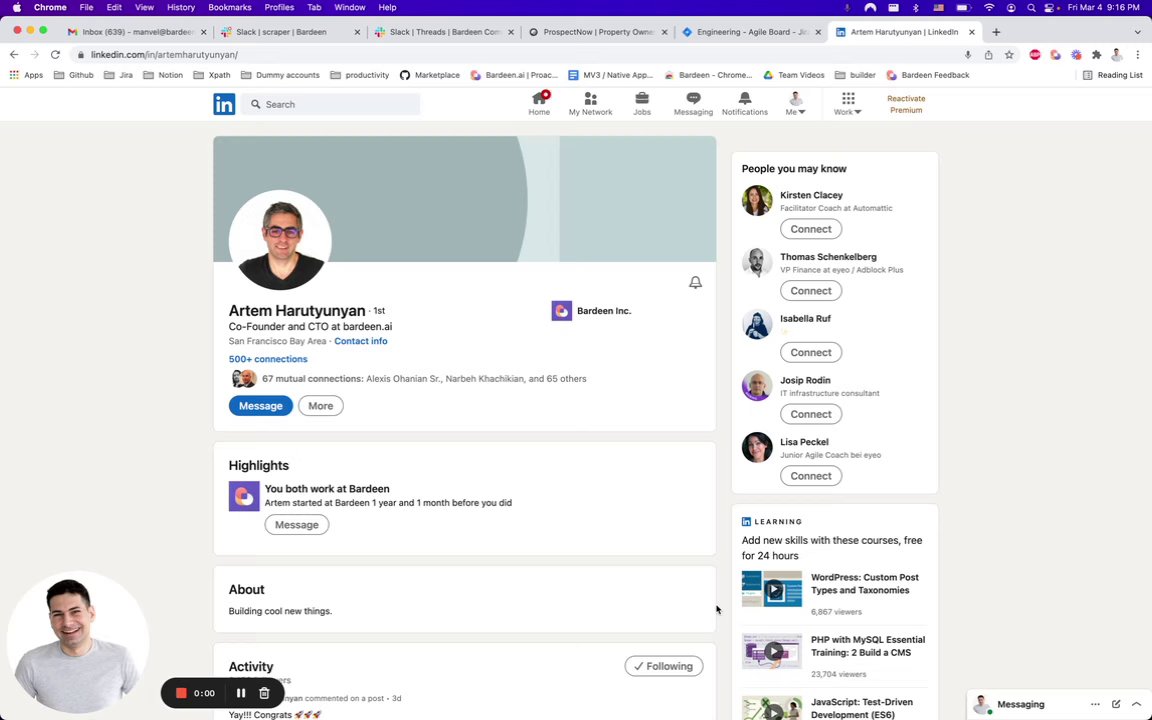
Task: Open Thomas Schenkelberg's avatar
Action: (757, 262)
